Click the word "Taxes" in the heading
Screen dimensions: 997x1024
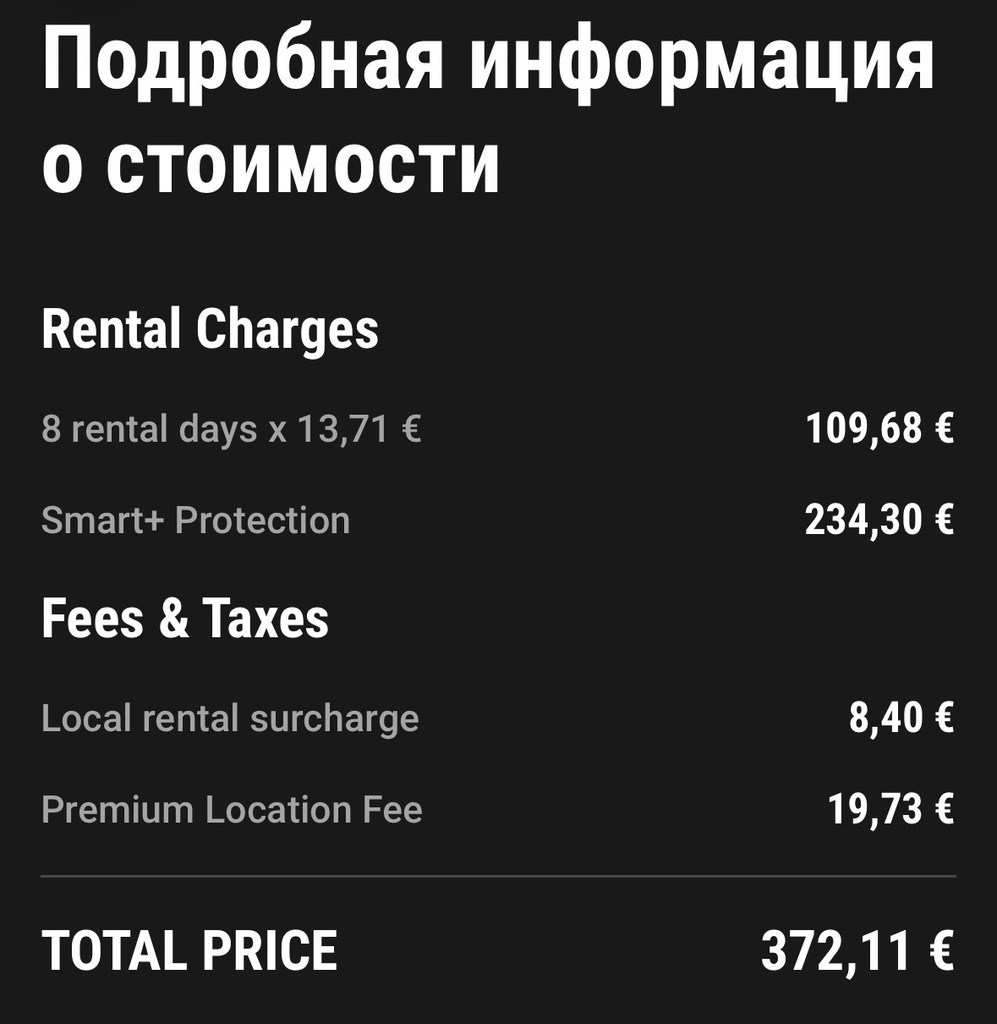click(265, 618)
